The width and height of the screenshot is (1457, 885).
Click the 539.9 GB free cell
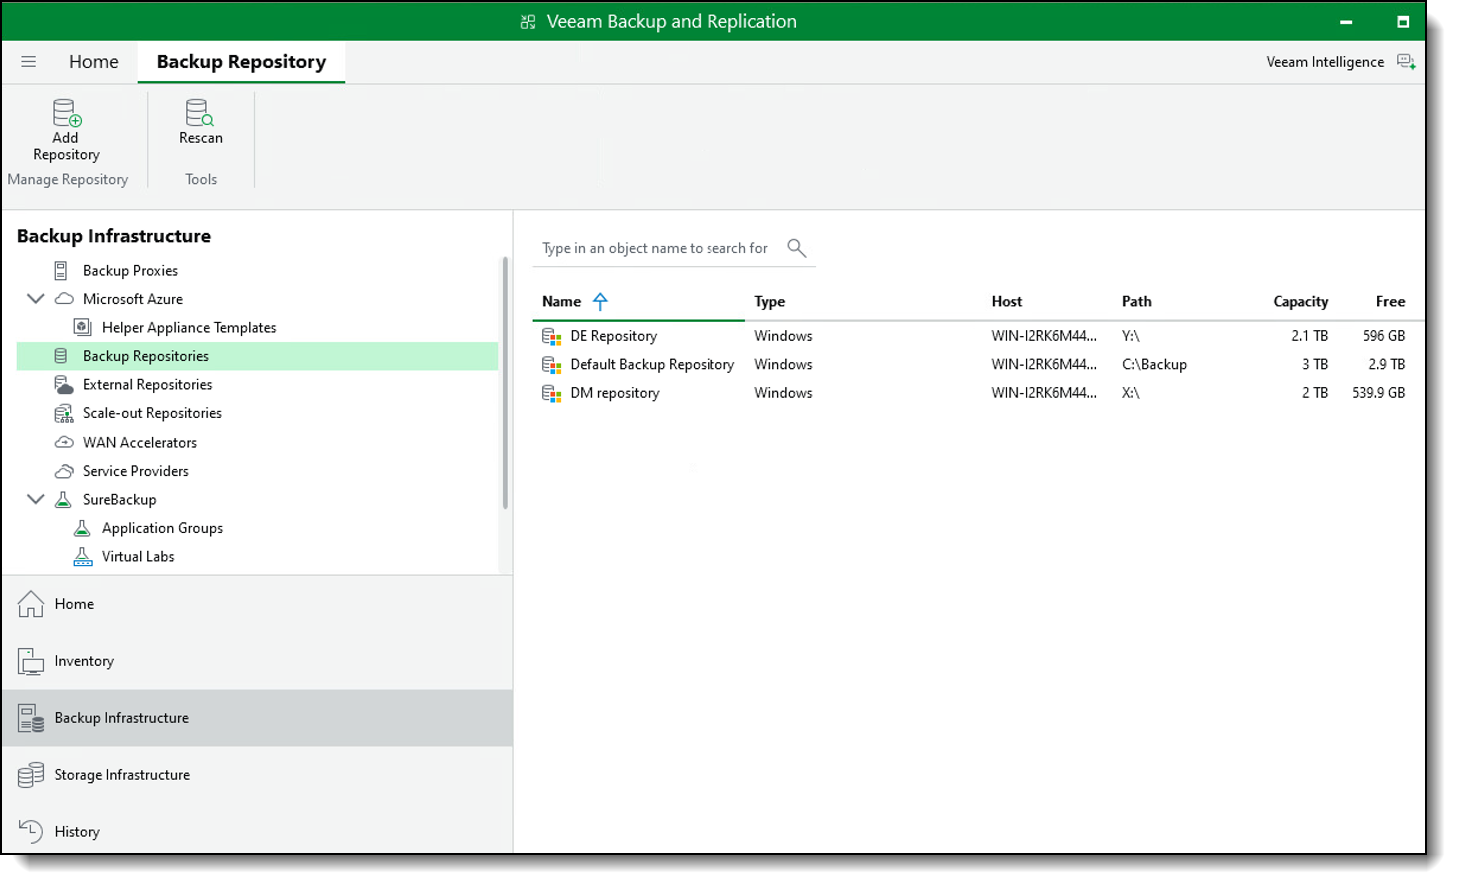1379,393
